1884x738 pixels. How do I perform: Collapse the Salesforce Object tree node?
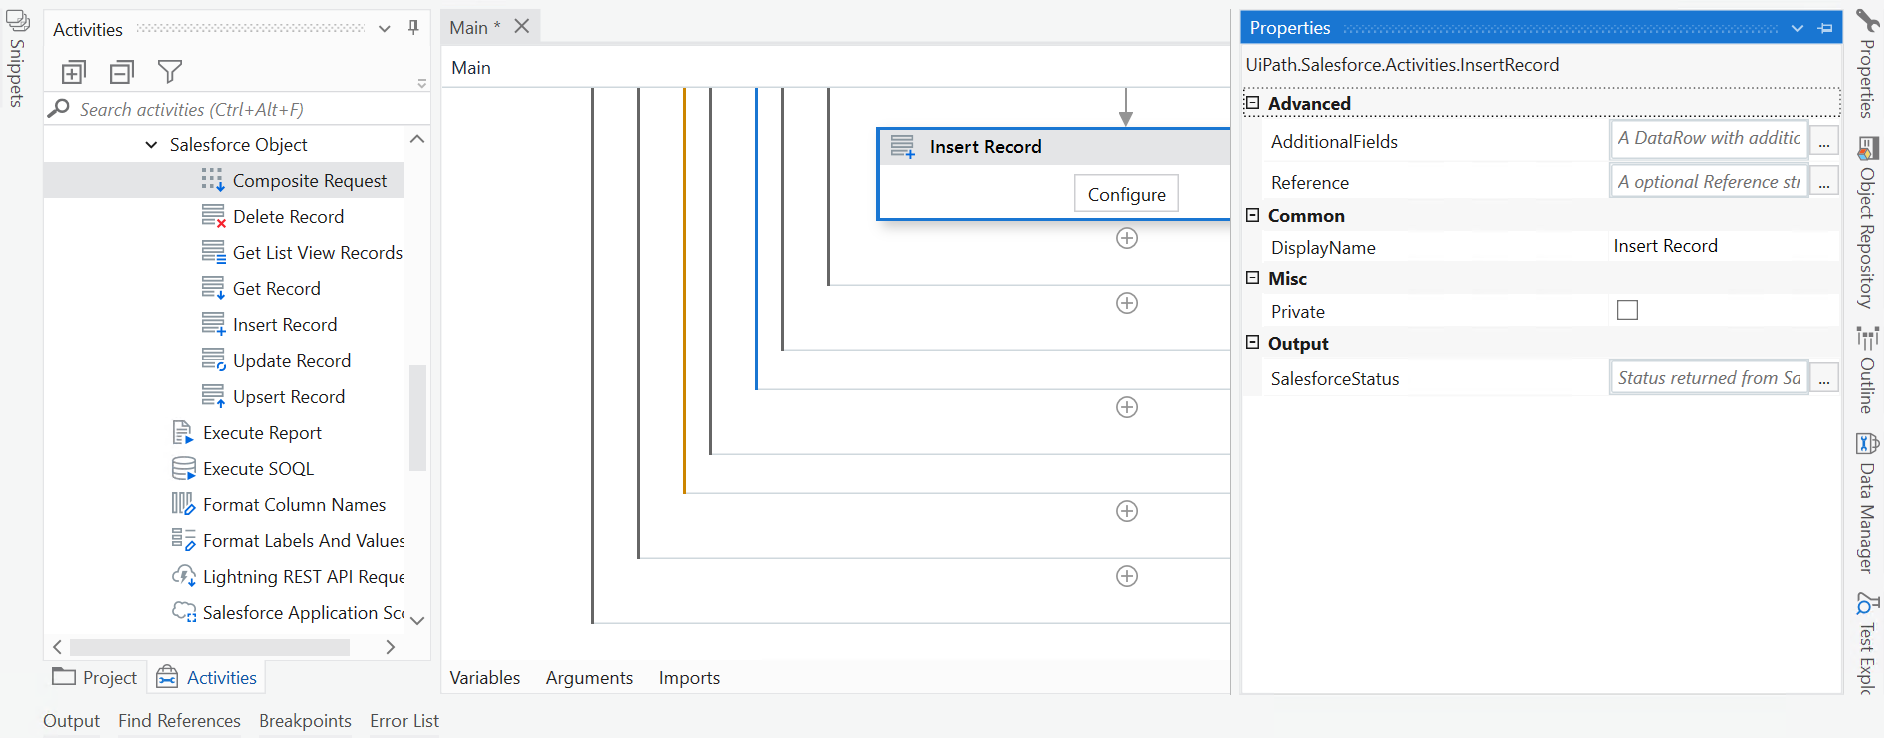[151, 145]
